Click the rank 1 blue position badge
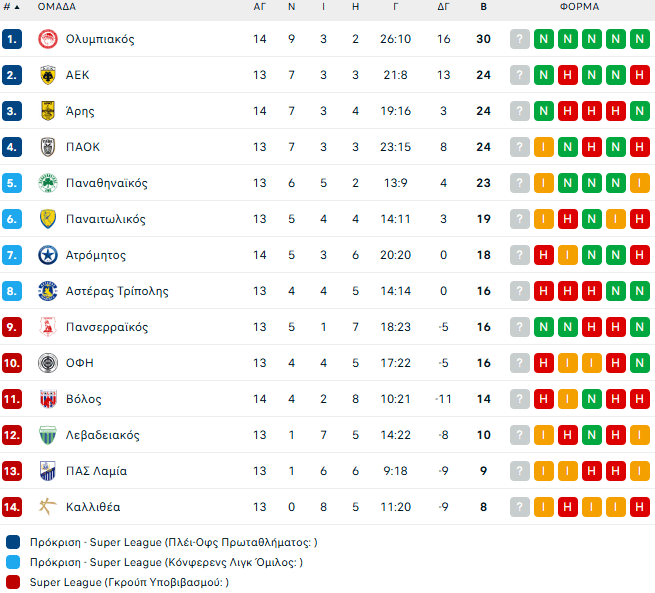 [12, 39]
